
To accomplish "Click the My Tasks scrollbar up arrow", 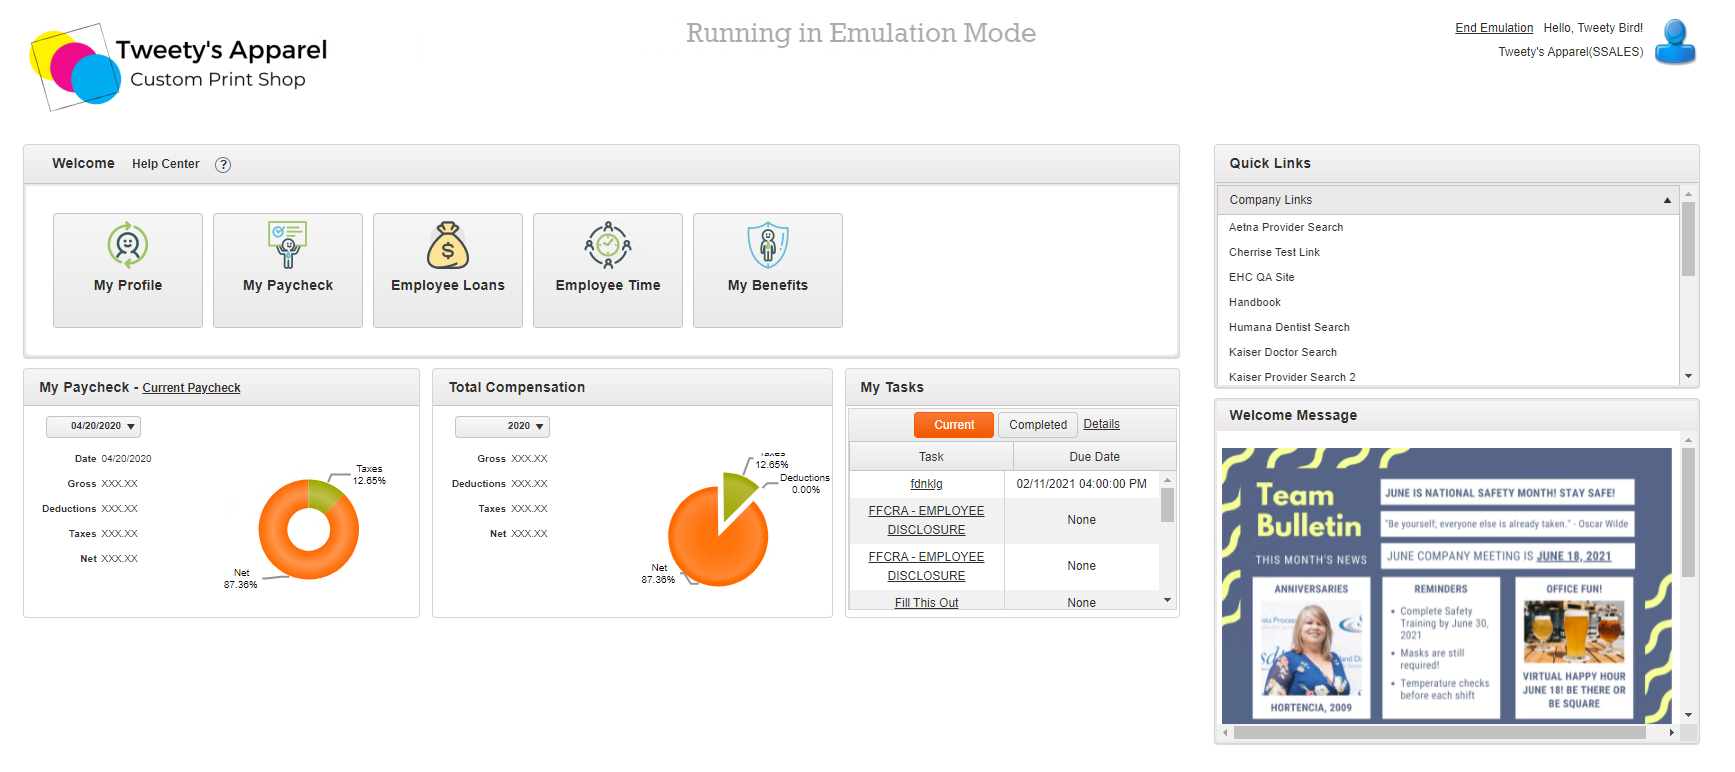I will click(x=1167, y=481).
